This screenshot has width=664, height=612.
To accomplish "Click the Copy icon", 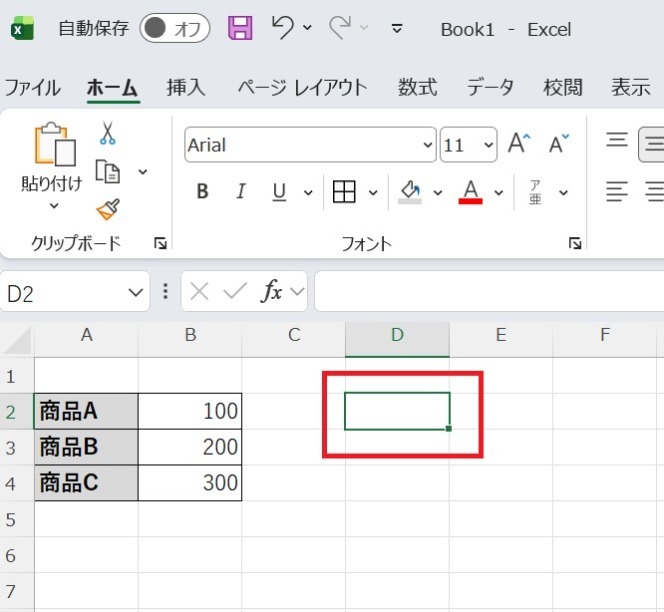I will tap(108, 172).
